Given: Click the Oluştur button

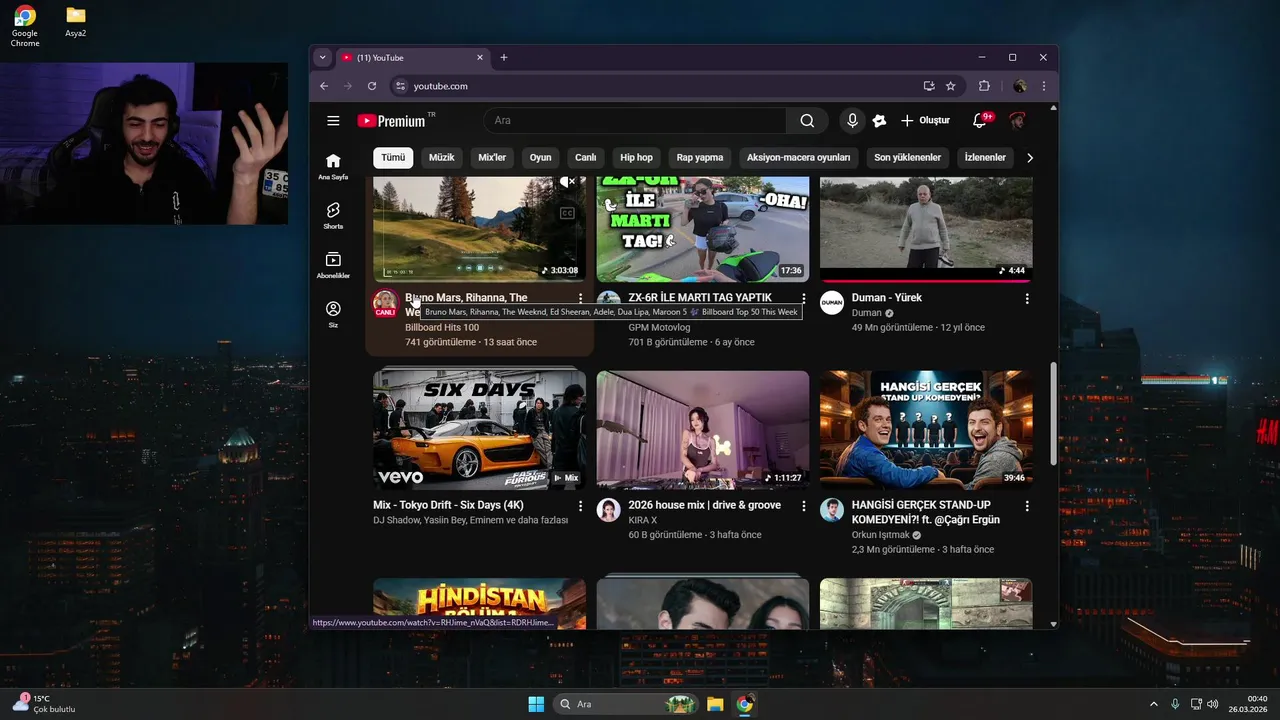Looking at the screenshot, I should point(925,121).
